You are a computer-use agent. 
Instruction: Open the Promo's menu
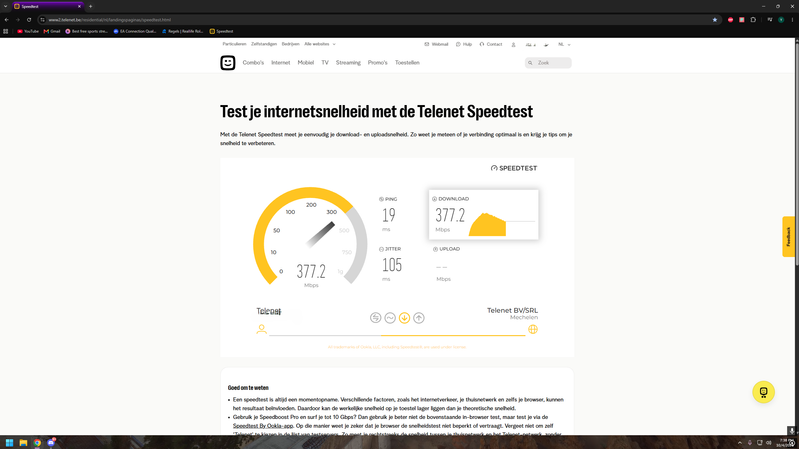[x=378, y=63]
